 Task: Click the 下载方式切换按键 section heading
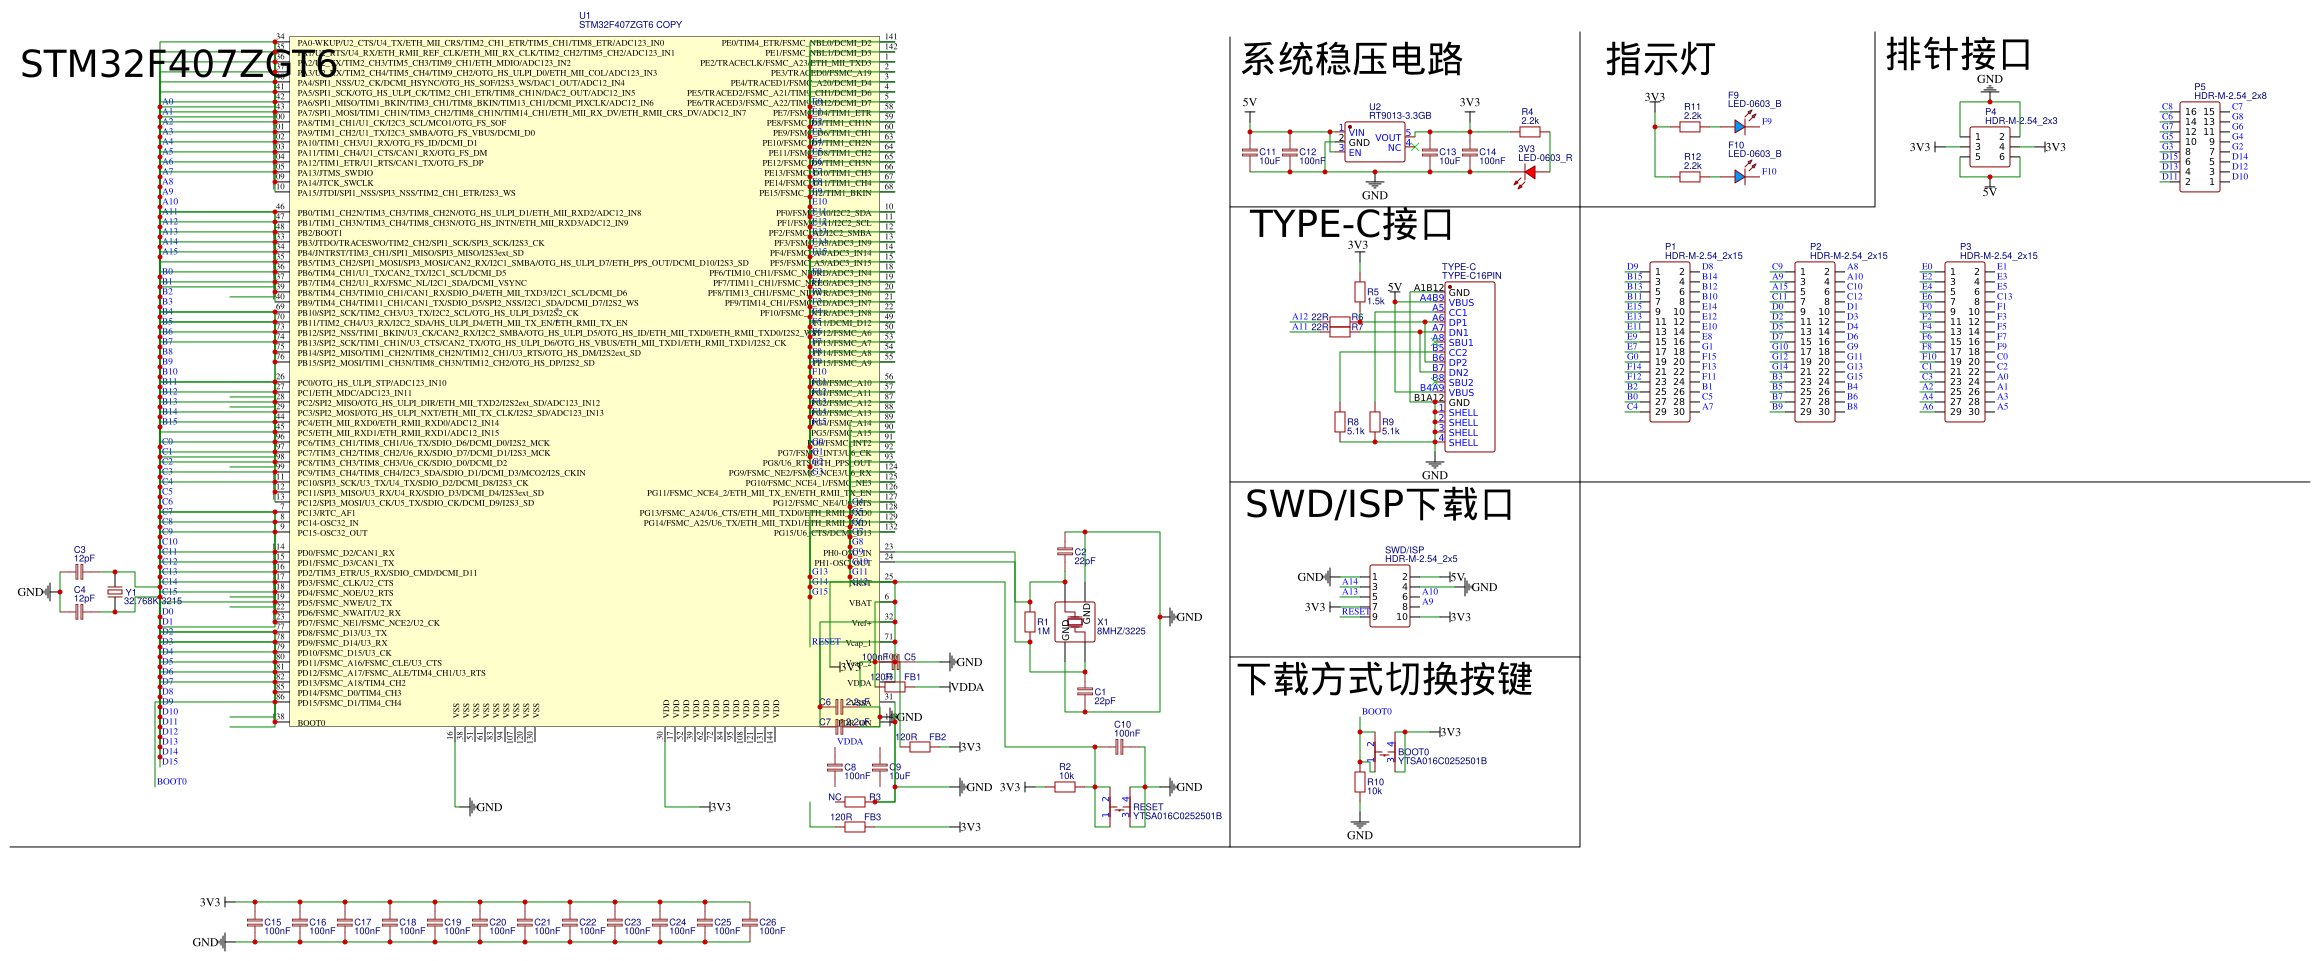[1385, 679]
